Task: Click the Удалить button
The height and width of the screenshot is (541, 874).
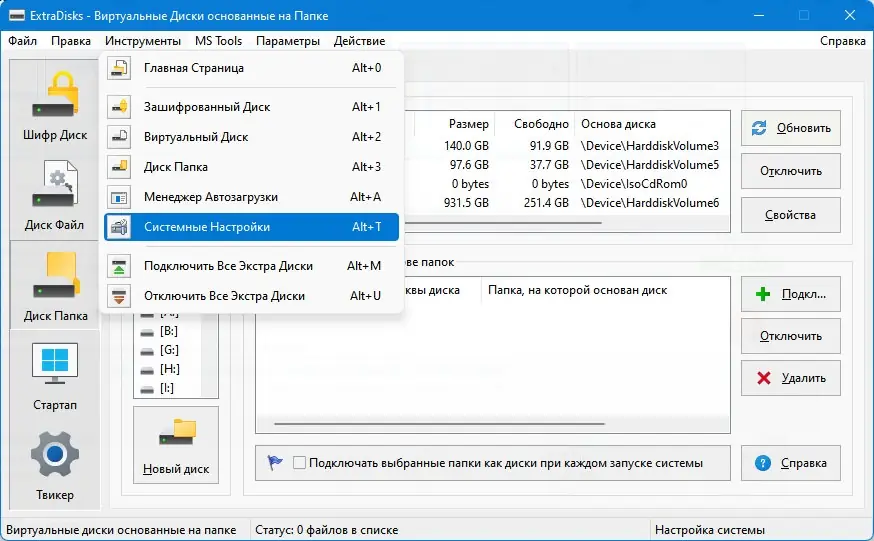Action: pos(791,378)
